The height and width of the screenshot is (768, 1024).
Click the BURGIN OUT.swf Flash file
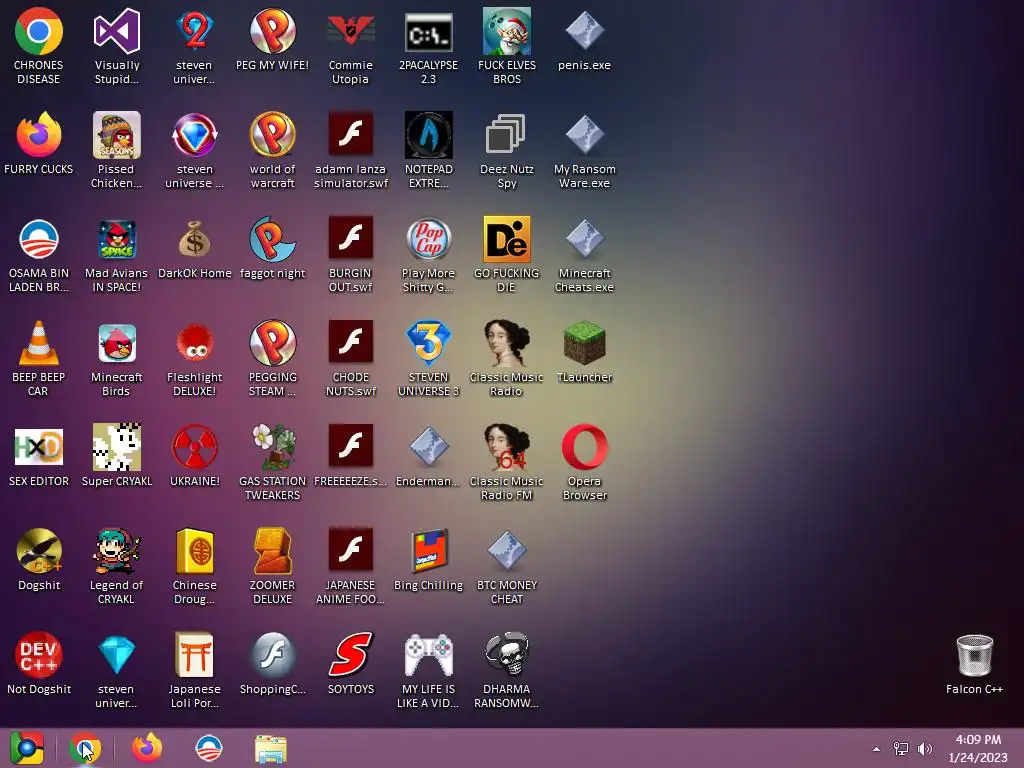pos(350,238)
